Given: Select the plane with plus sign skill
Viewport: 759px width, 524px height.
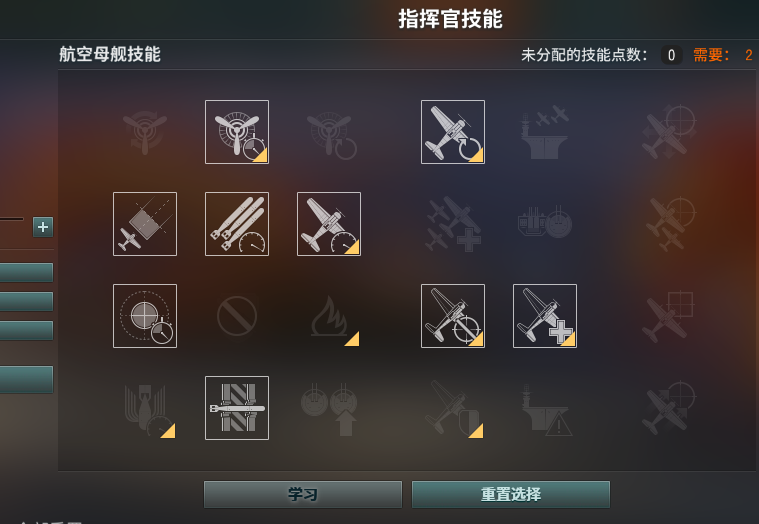Looking at the screenshot, I should pyautogui.click(x=545, y=316).
